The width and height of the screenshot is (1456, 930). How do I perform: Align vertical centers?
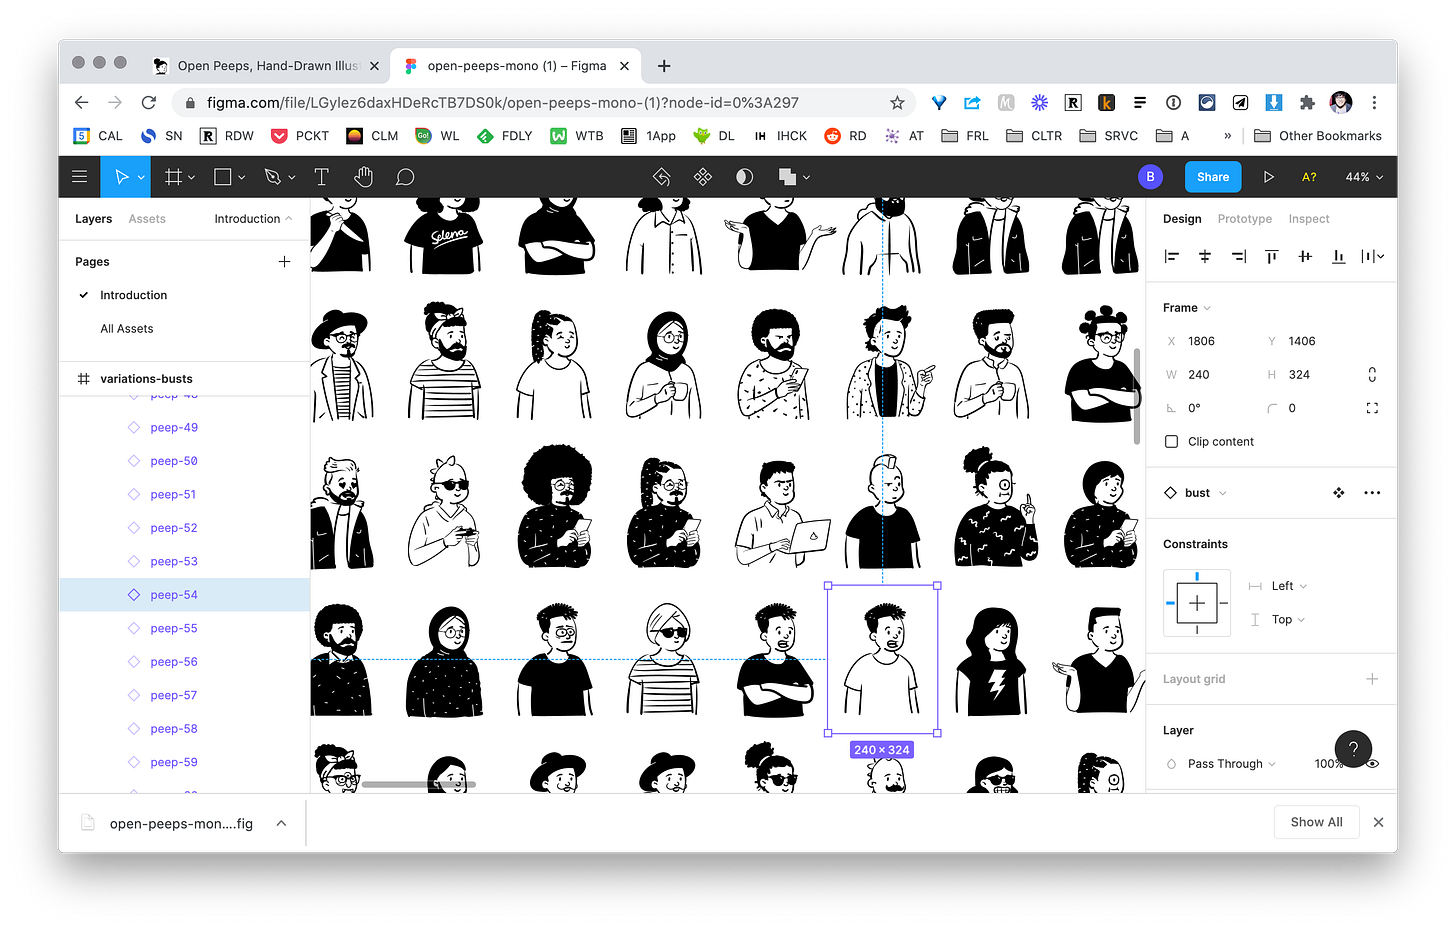pos(1305,257)
